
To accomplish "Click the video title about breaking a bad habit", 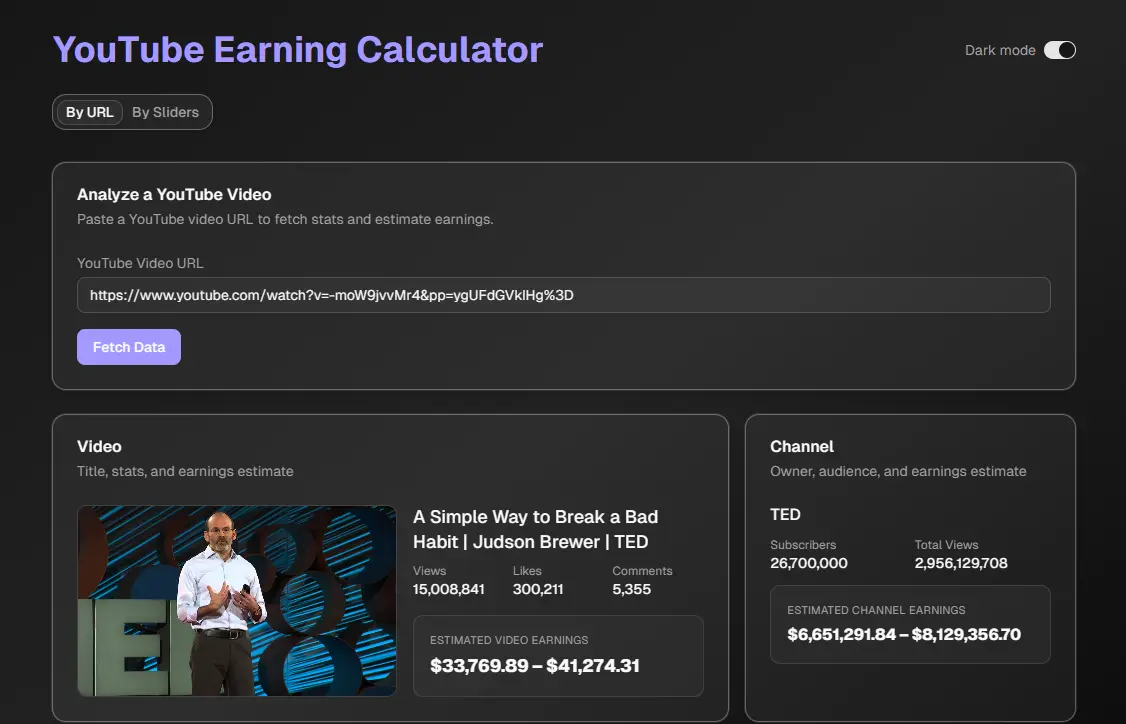I will [x=535, y=529].
